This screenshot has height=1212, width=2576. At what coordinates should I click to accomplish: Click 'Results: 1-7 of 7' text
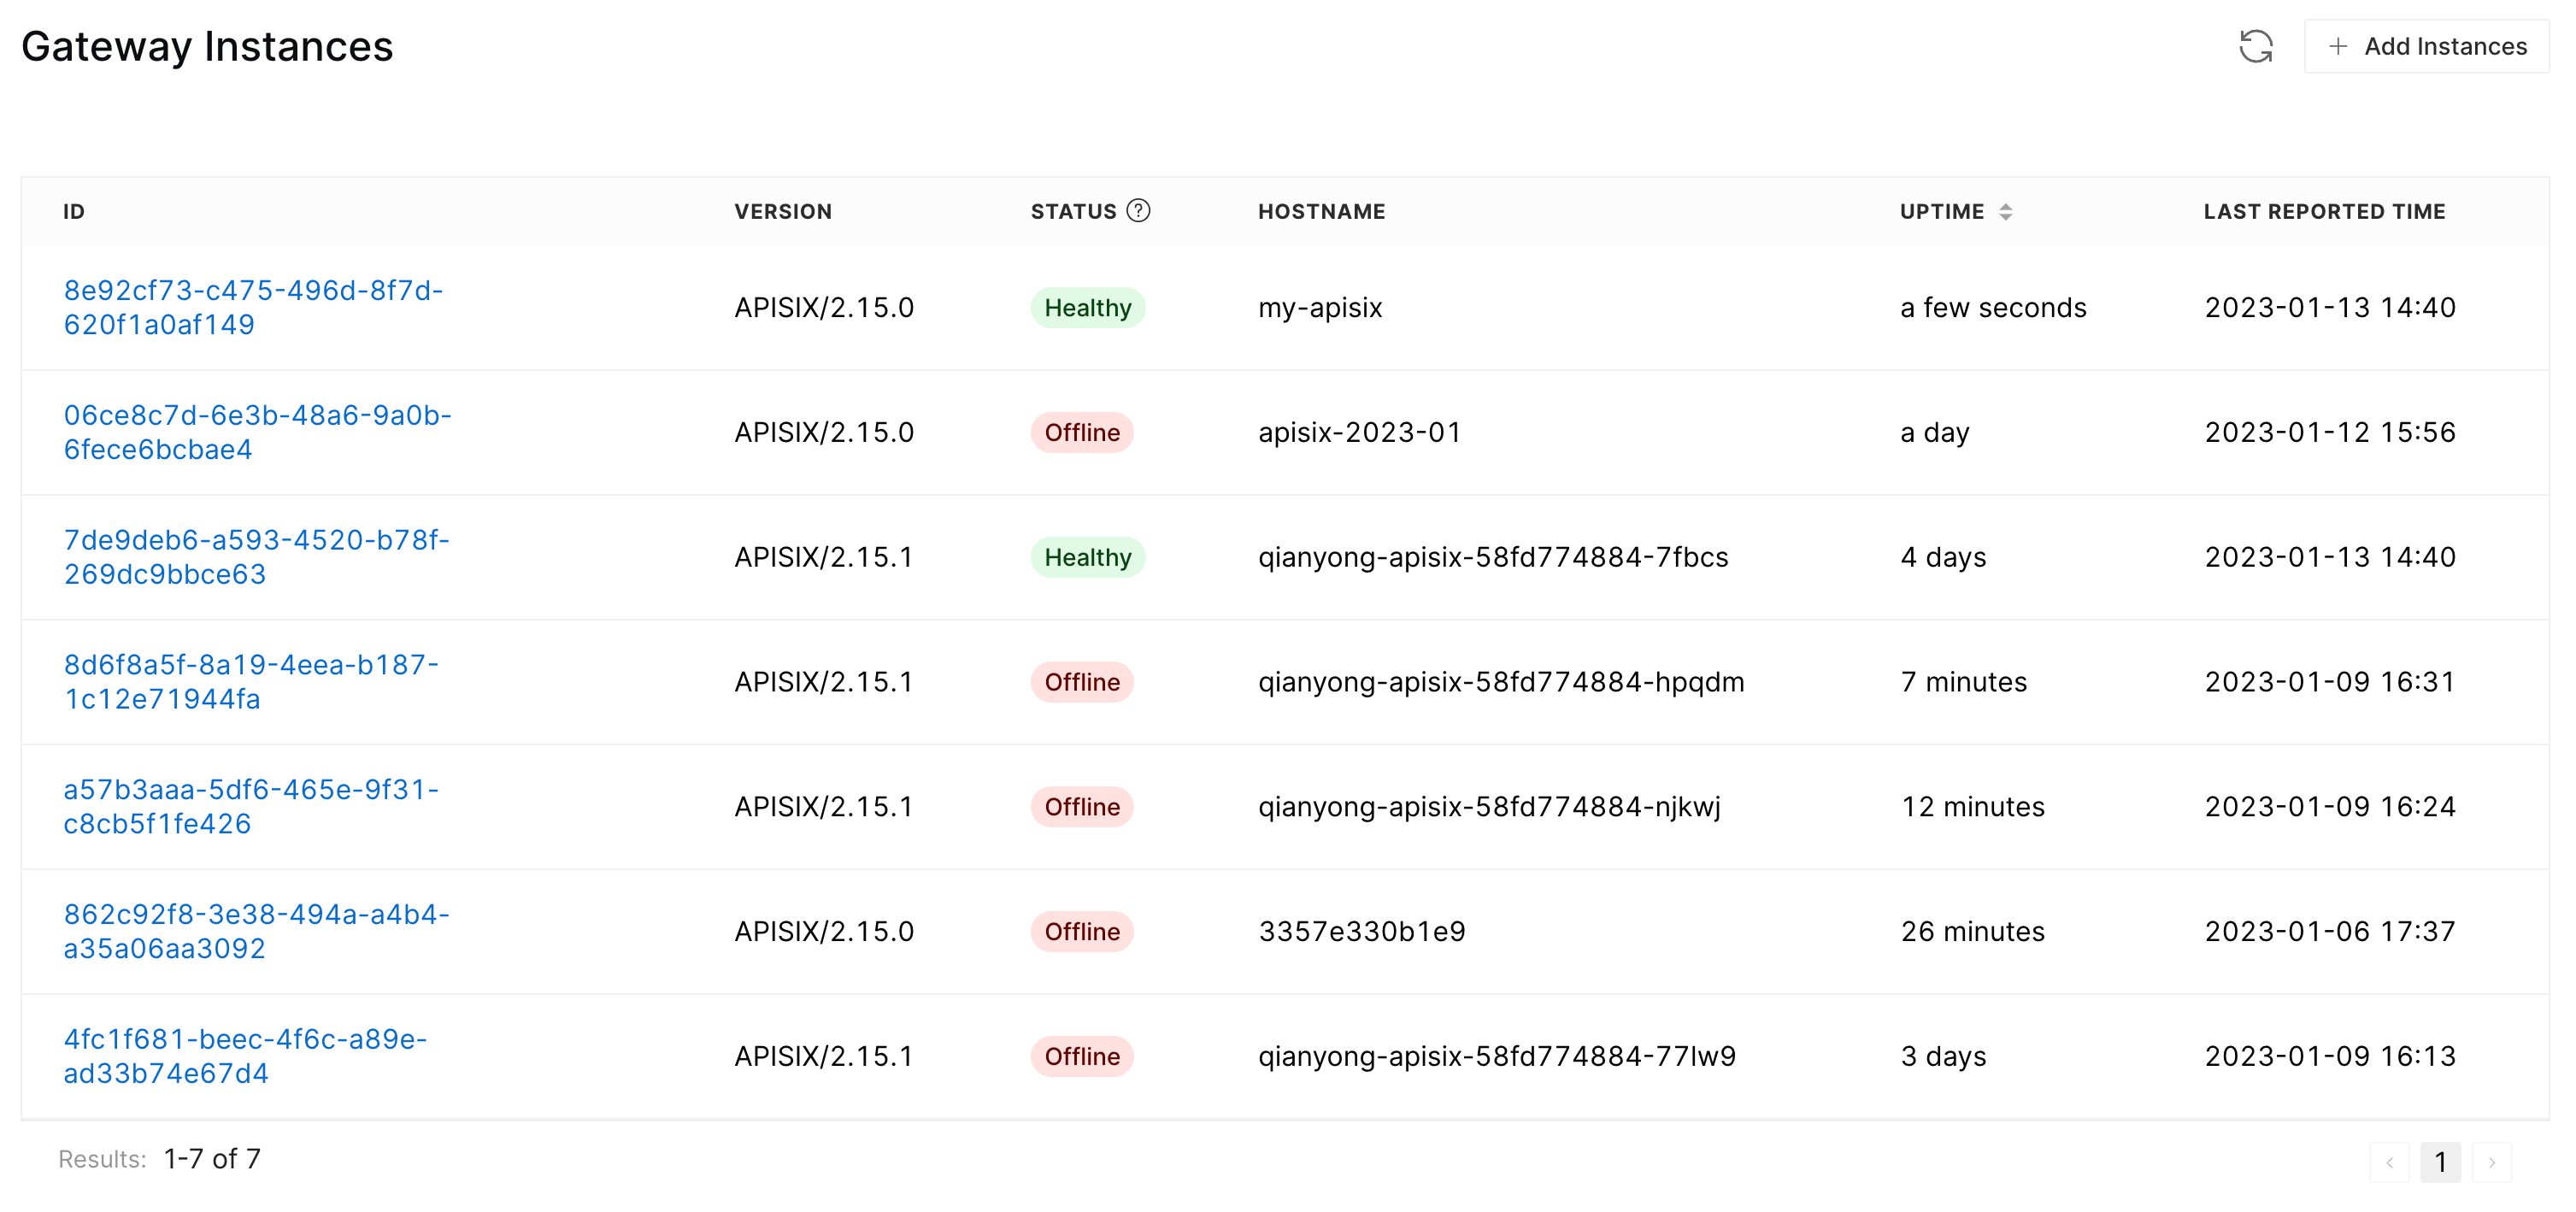pyautogui.click(x=160, y=1159)
